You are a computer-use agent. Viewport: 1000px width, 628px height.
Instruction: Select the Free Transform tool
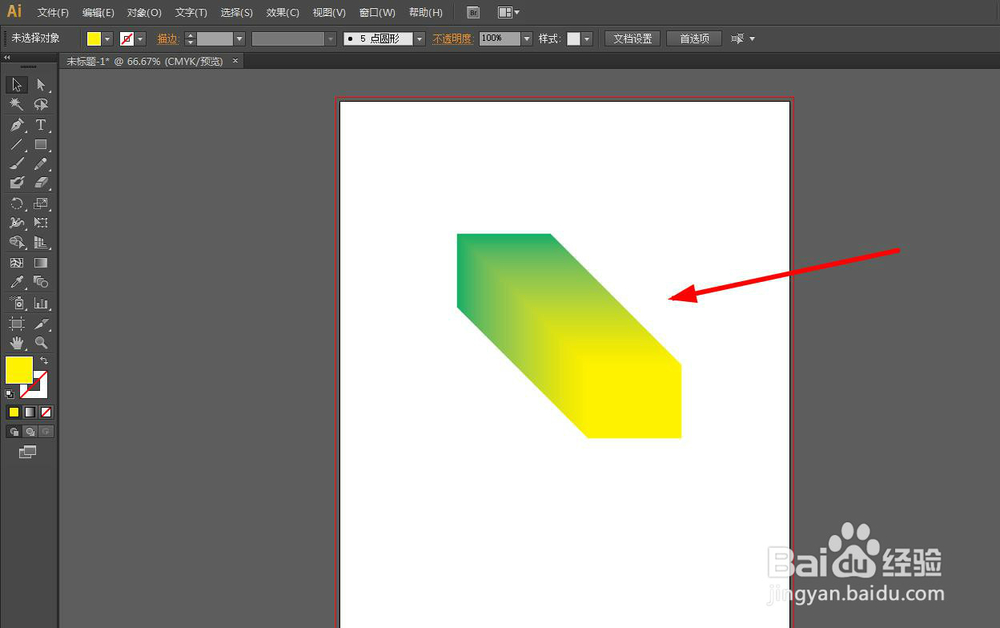point(41,223)
